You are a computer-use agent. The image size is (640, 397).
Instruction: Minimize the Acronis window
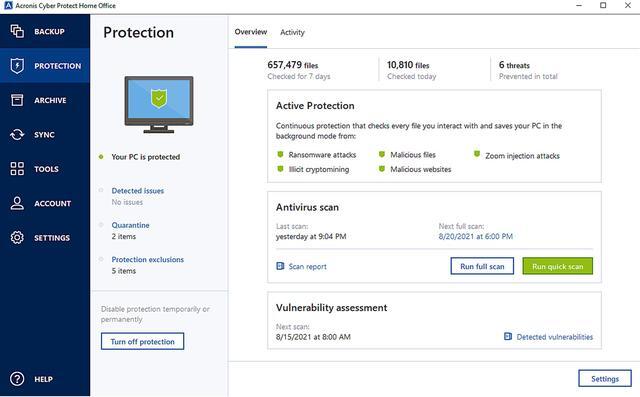point(579,5)
